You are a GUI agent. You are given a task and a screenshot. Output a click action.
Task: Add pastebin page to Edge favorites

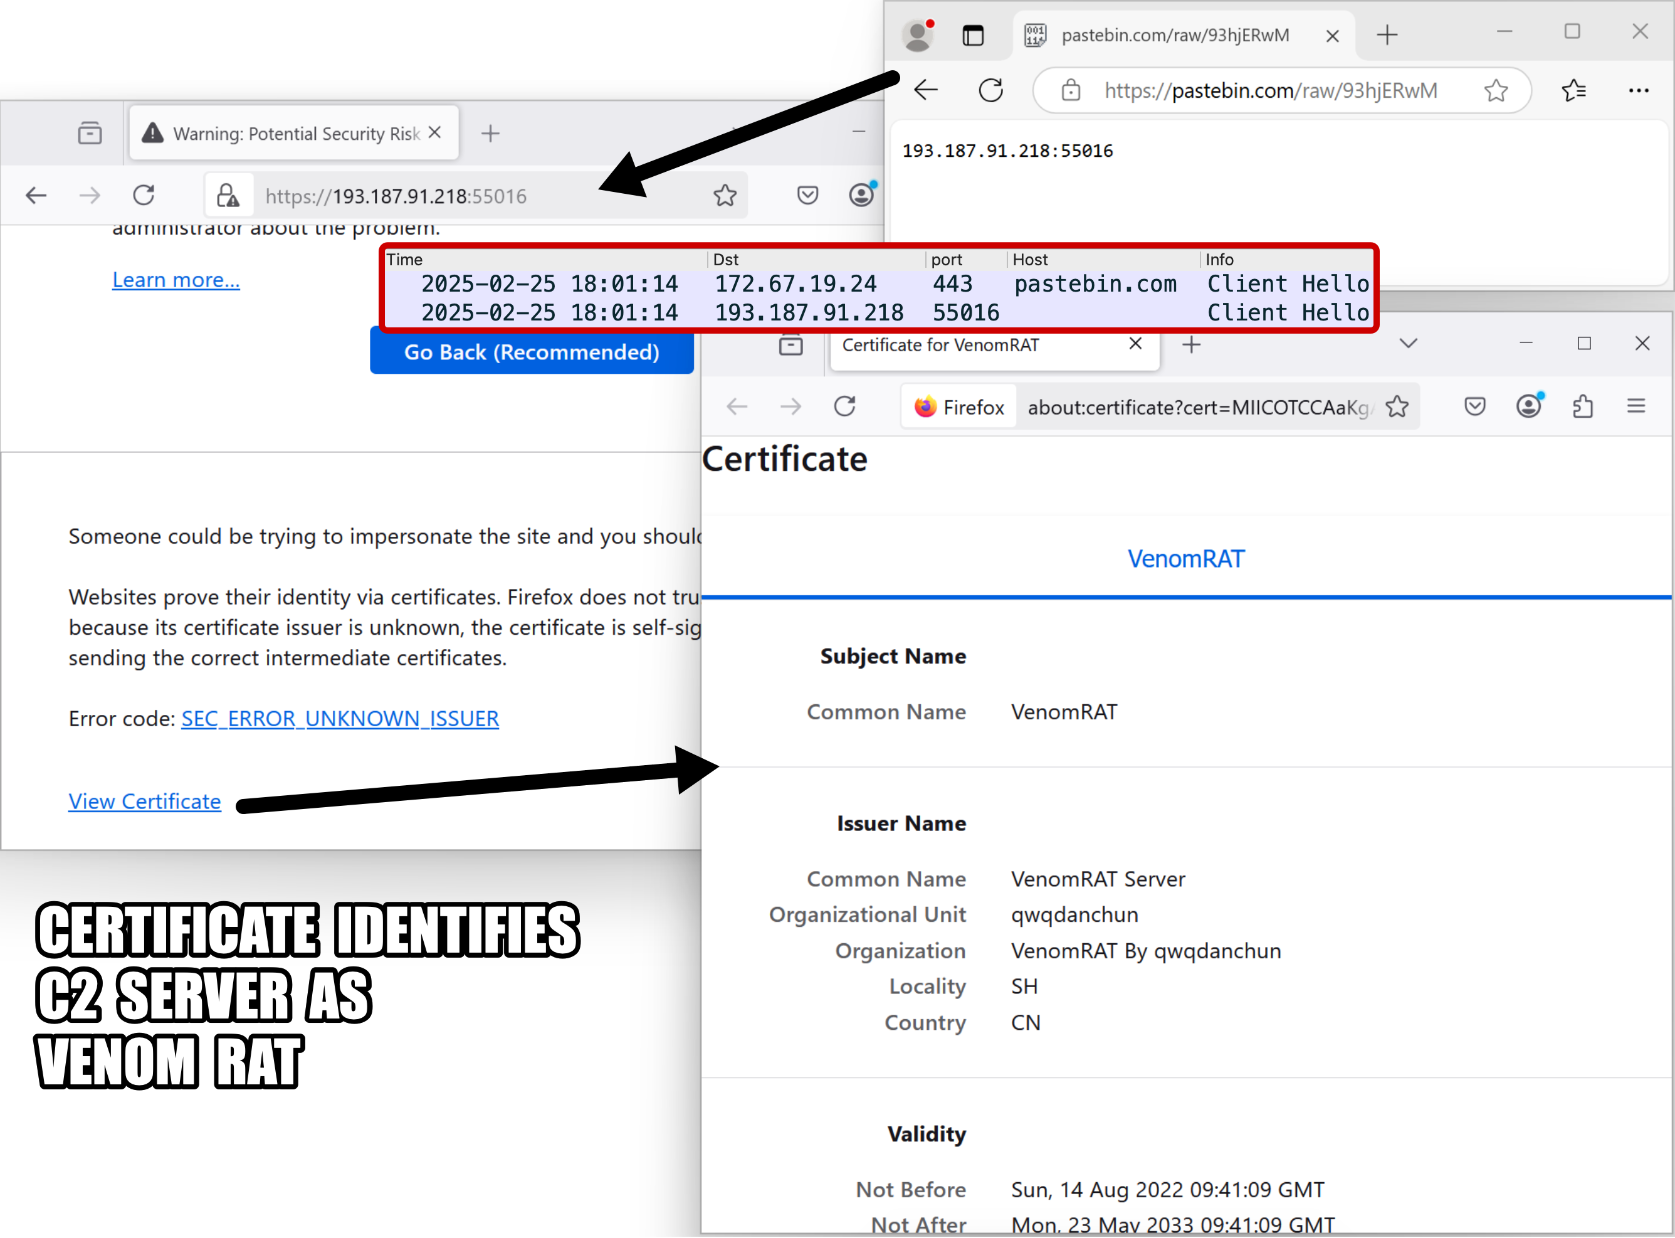tap(1496, 91)
